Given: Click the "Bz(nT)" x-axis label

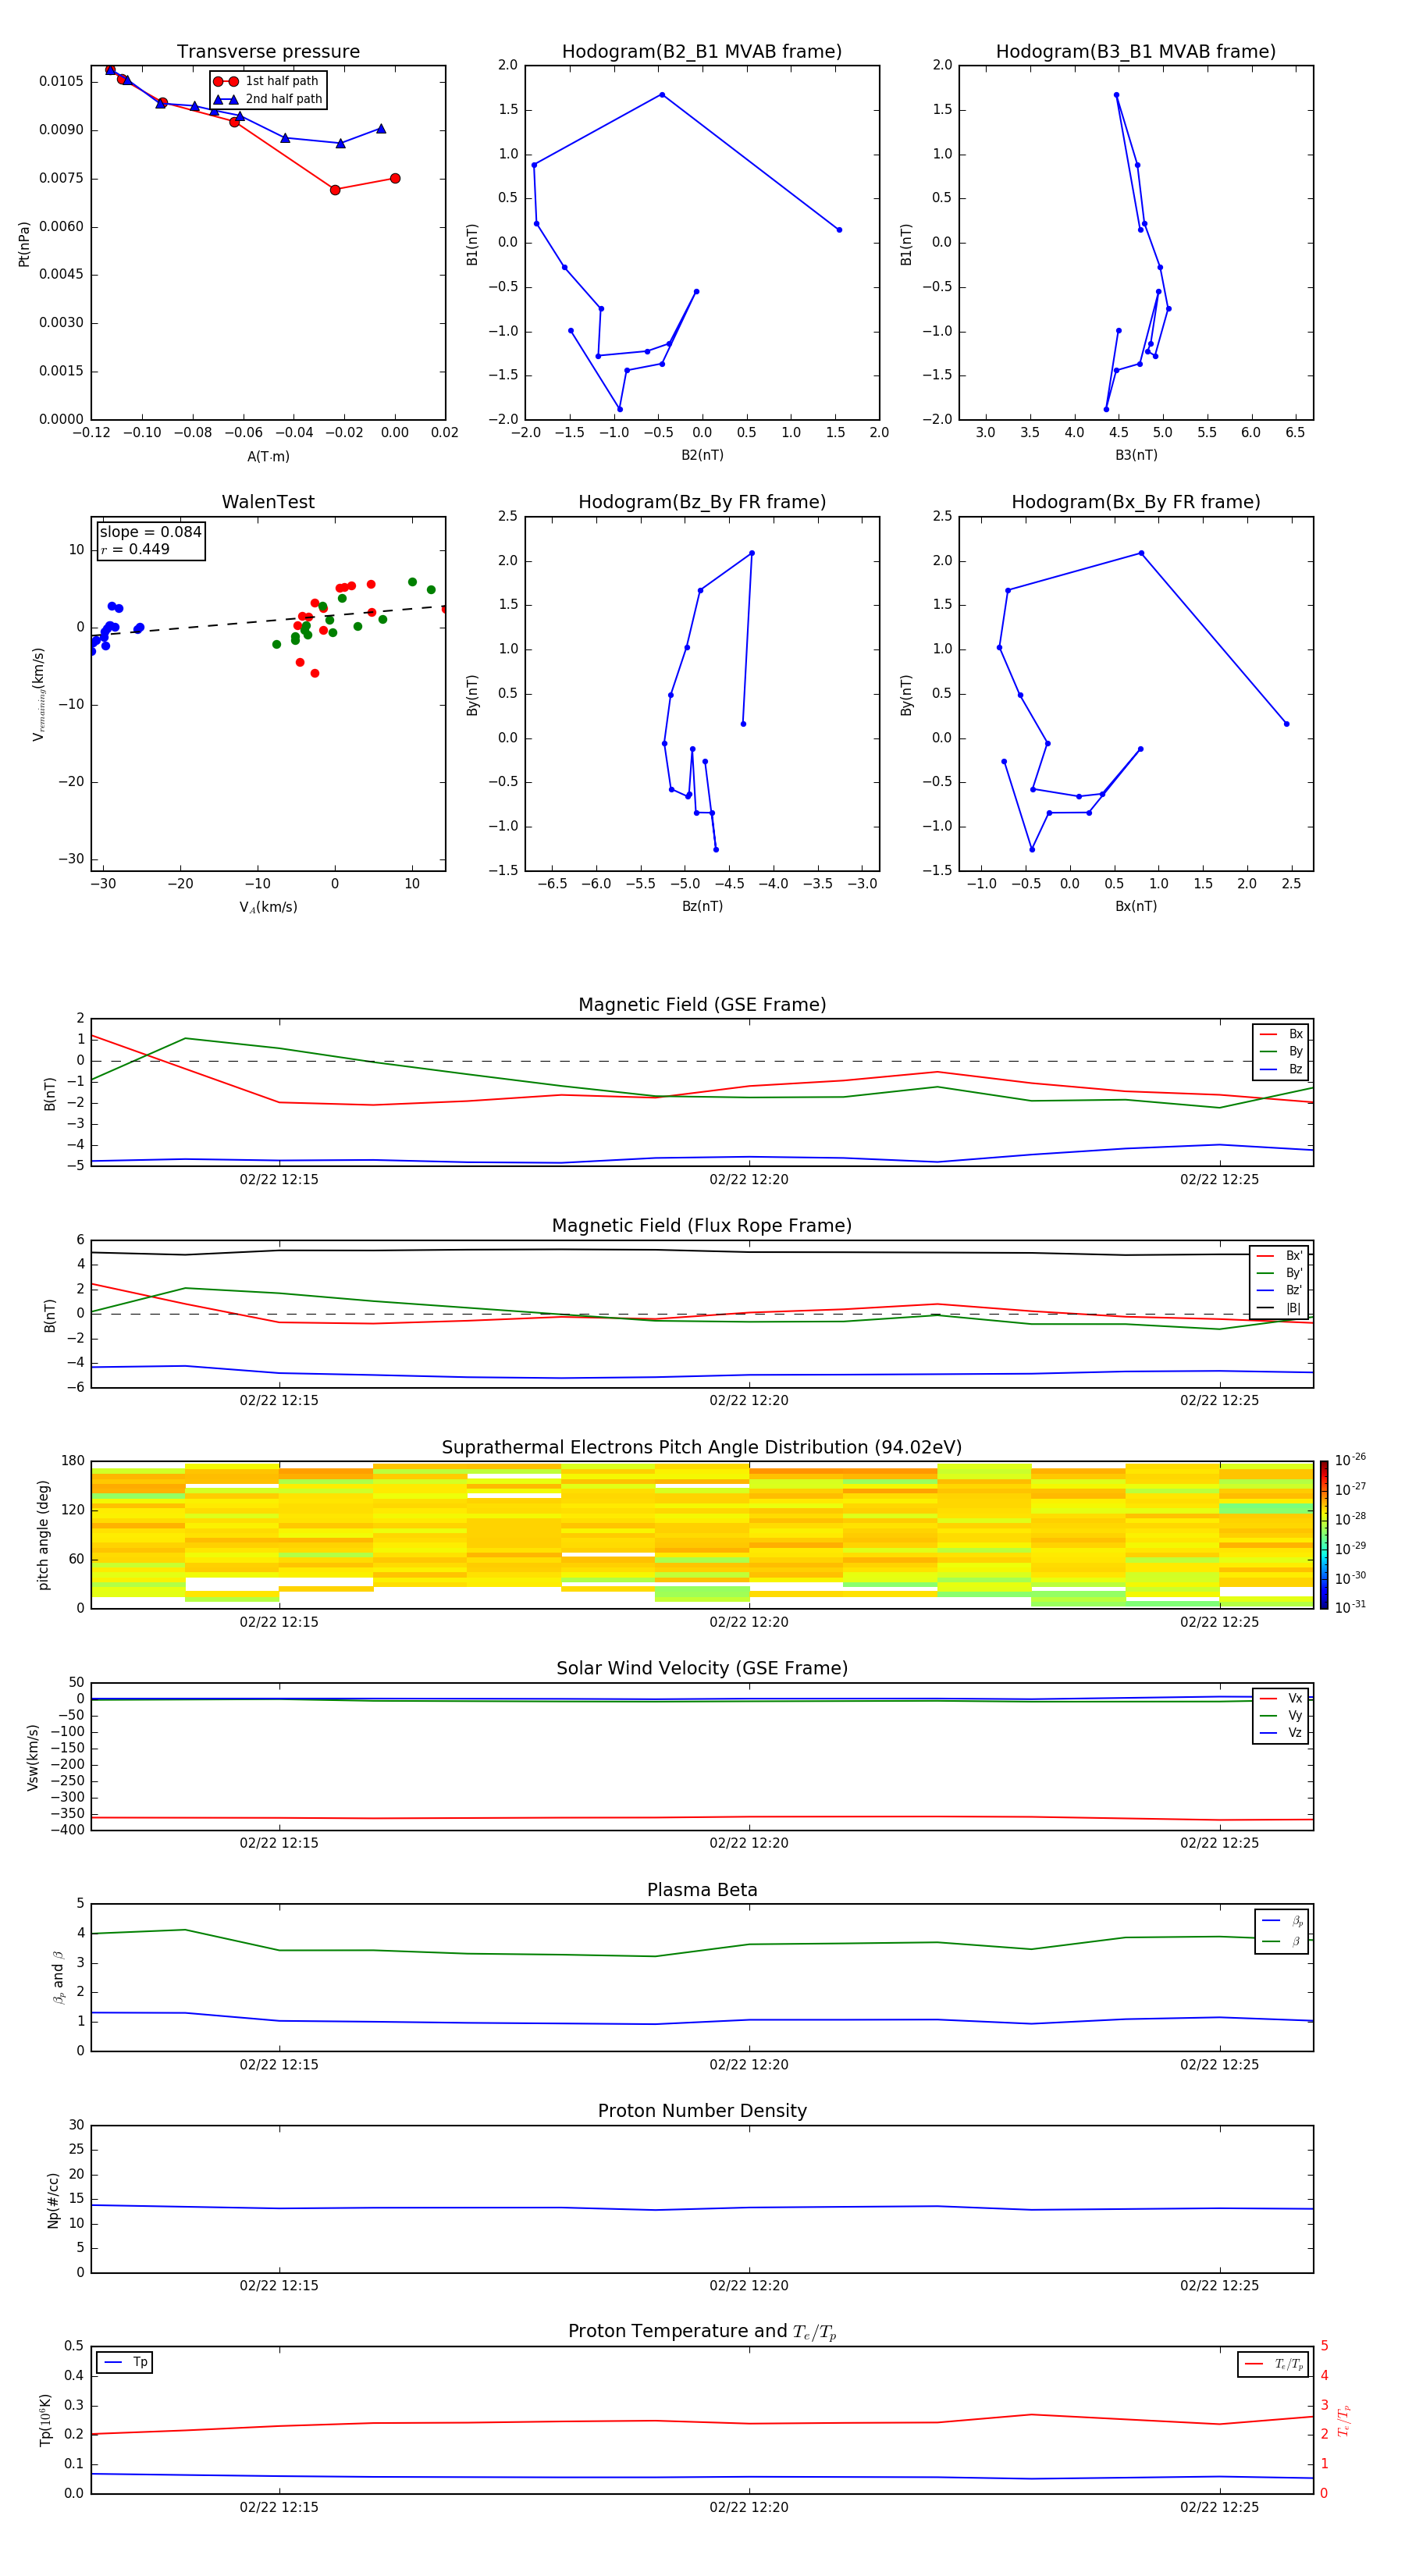Looking at the screenshot, I should click(x=702, y=906).
